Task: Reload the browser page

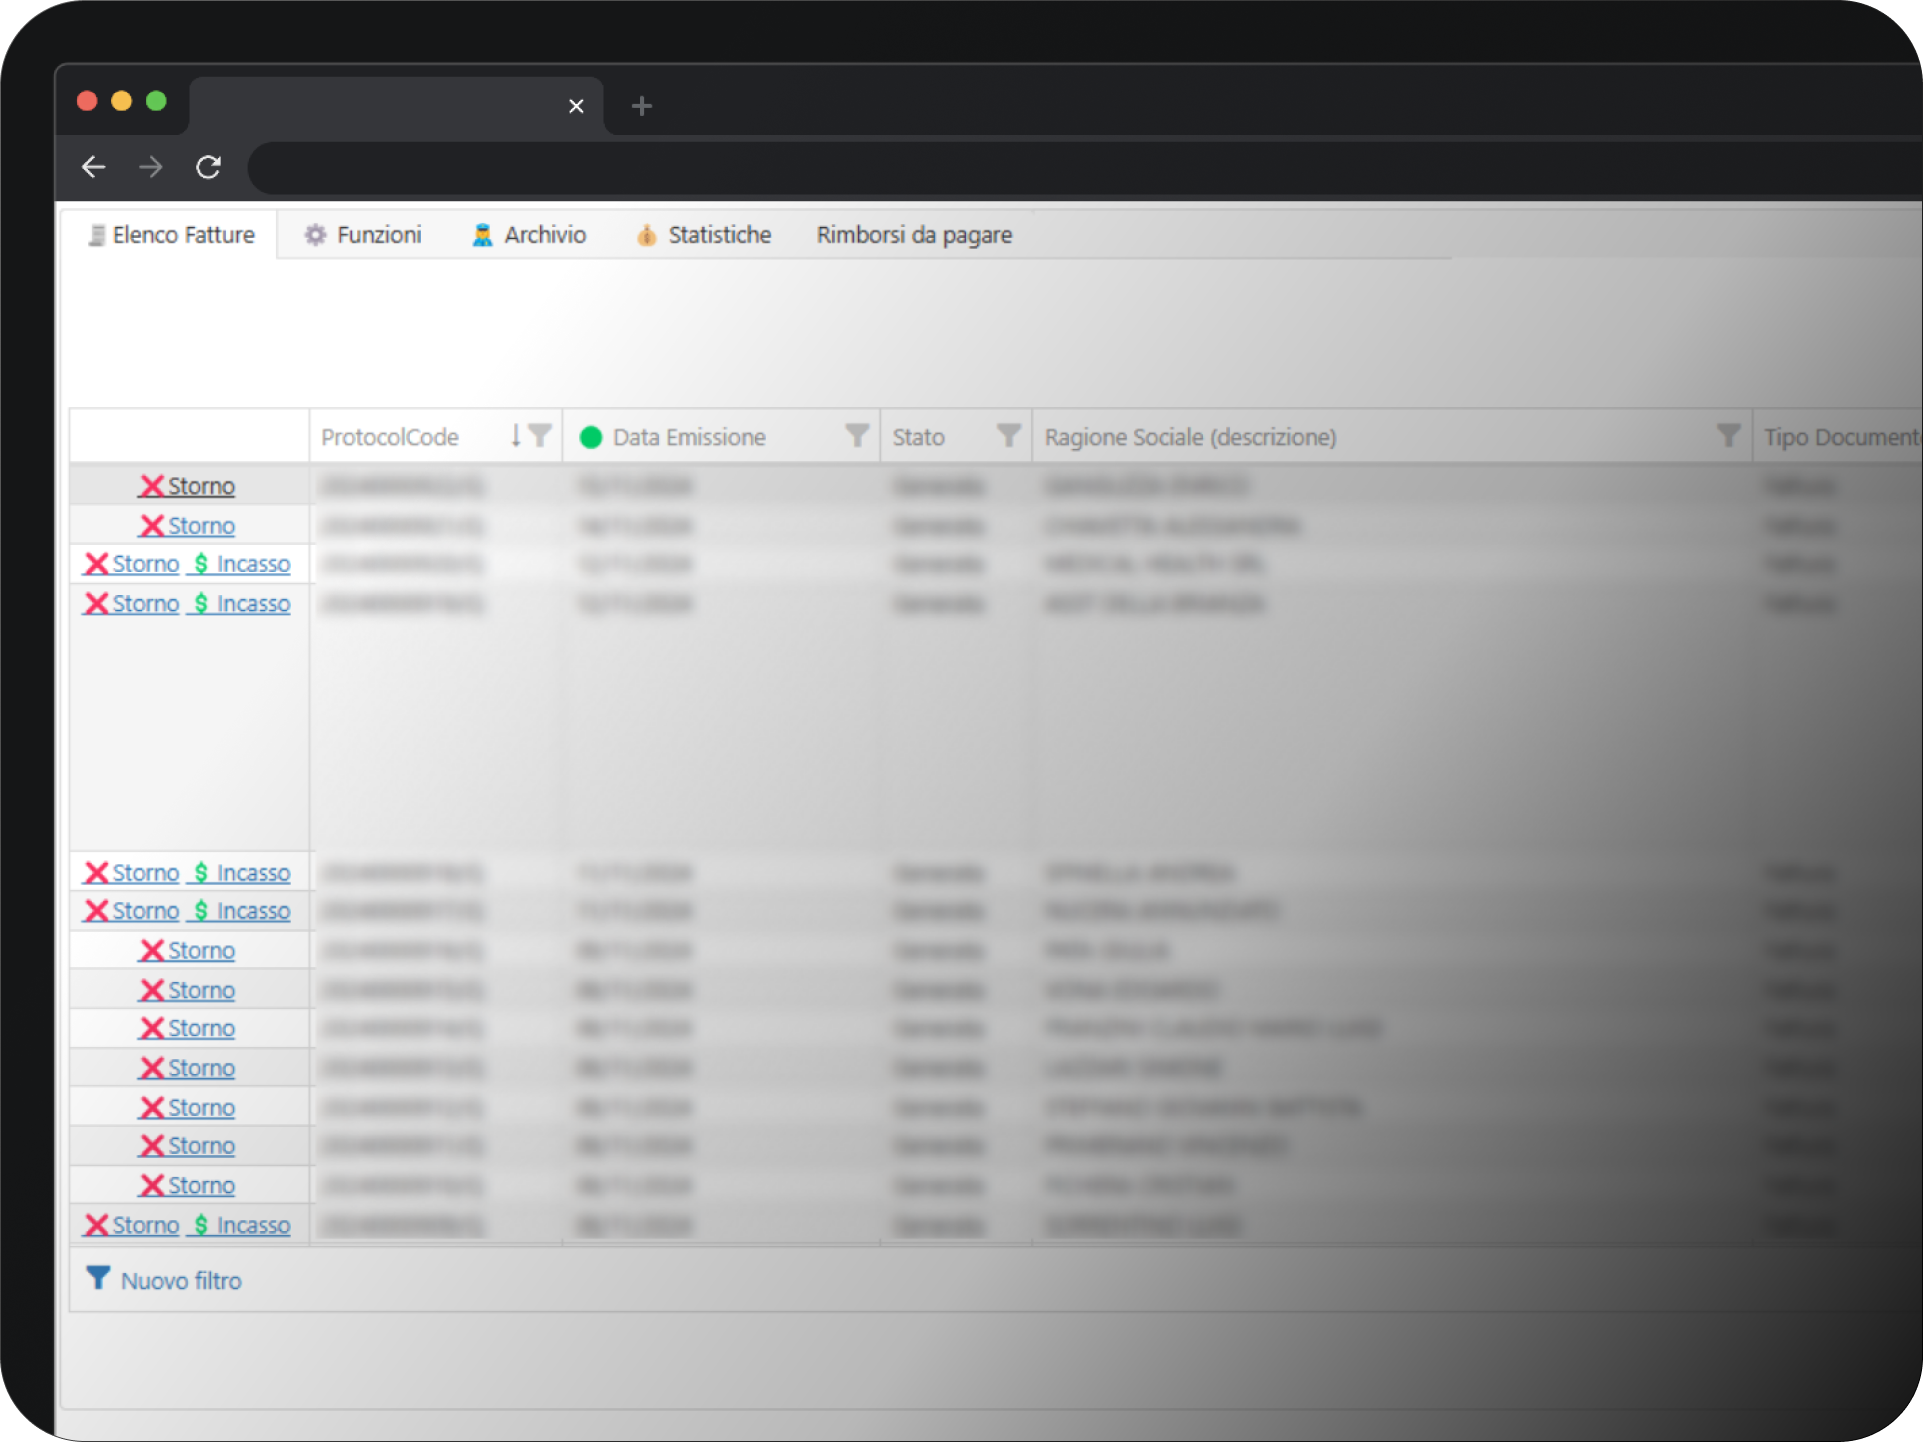Action: [x=208, y=167]
